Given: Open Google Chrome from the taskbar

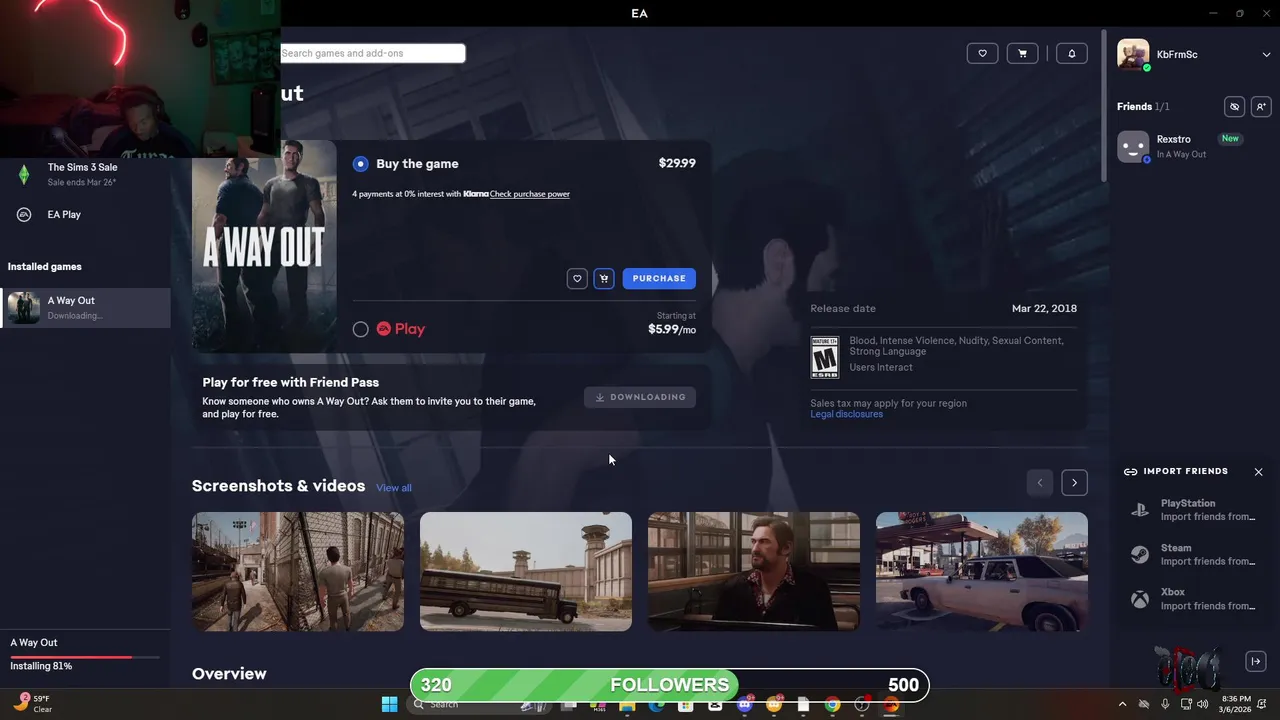Looking at the screenshot, I should [832, 705].
